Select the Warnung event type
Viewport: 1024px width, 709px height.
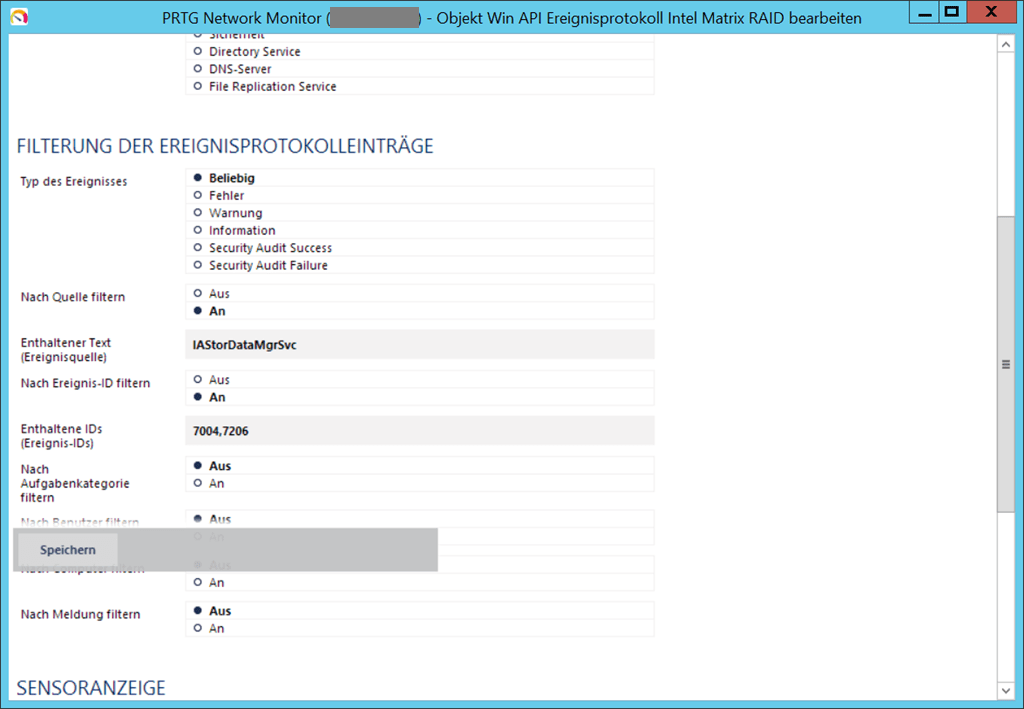pyautogui.click(x=198, y=213)
